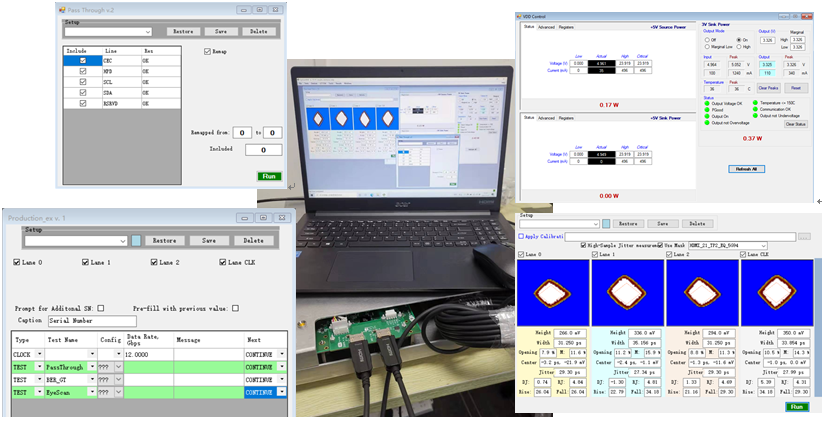Click the Lane CLK eye diagram image
The width and height of the screenshot is (822, 422).
(x=778, y=290)
